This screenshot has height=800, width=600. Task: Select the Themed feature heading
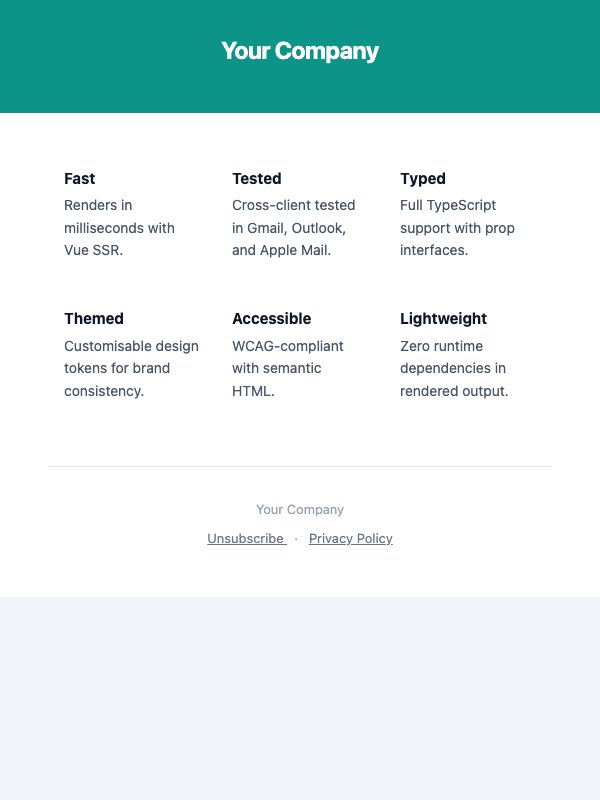pyautogui.click(x=94, y=318)
